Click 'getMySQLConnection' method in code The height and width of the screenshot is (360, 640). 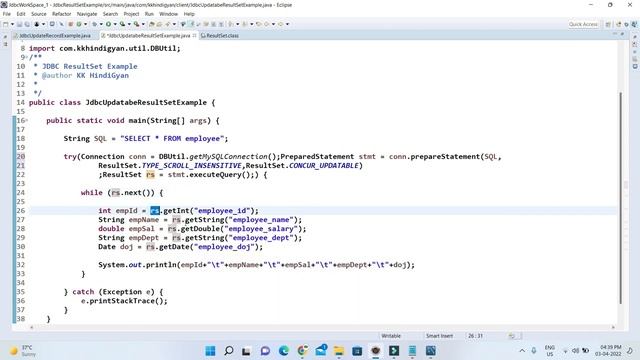[229, 156]
